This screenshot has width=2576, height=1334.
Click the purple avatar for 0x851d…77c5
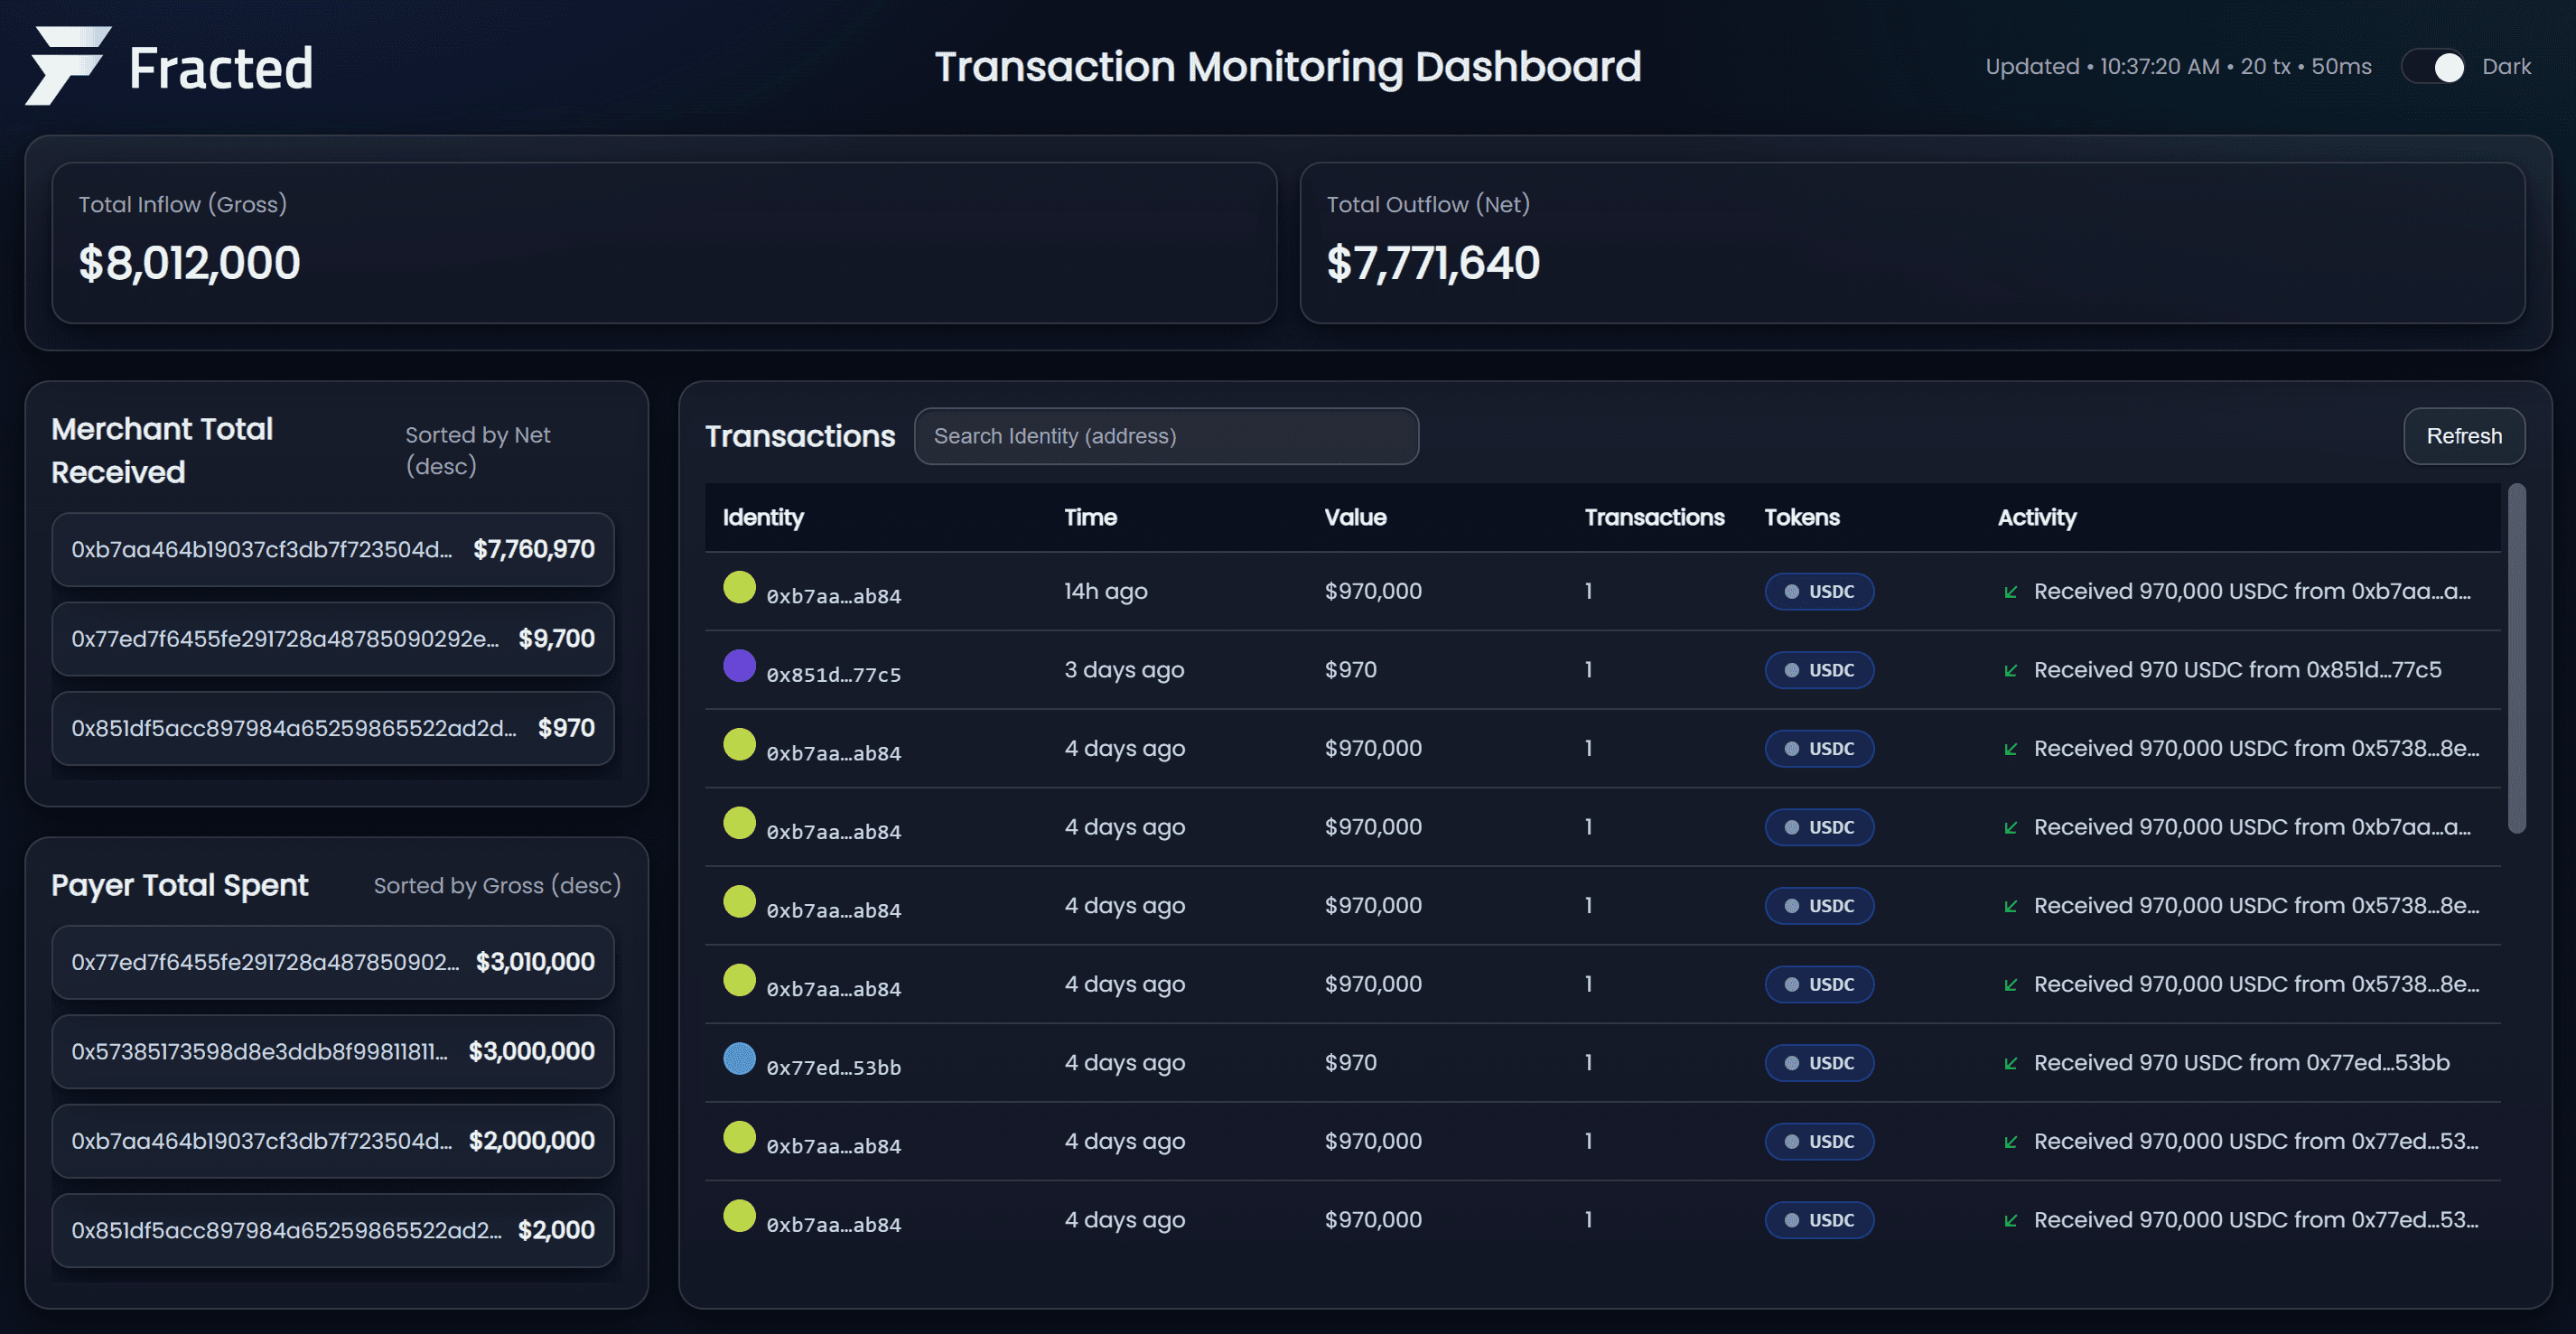click(739, 666)
